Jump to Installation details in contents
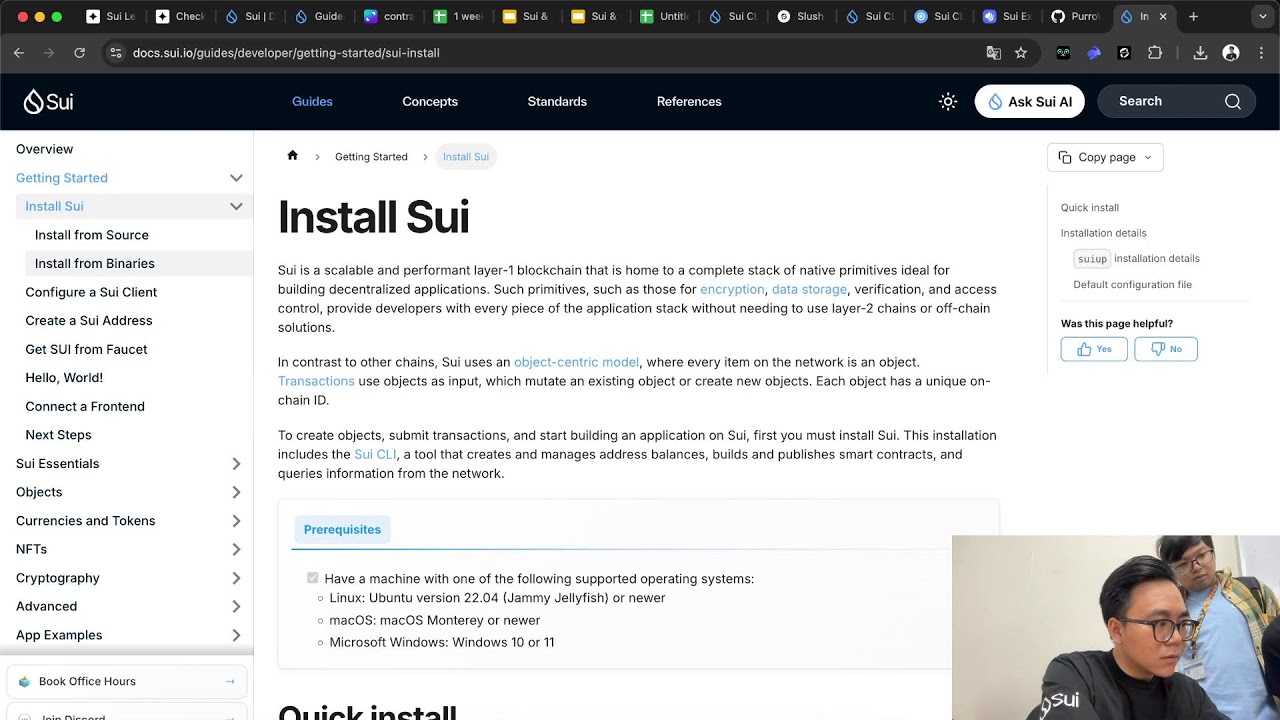The image size is (1280, 720). (x=1103, y=233)
